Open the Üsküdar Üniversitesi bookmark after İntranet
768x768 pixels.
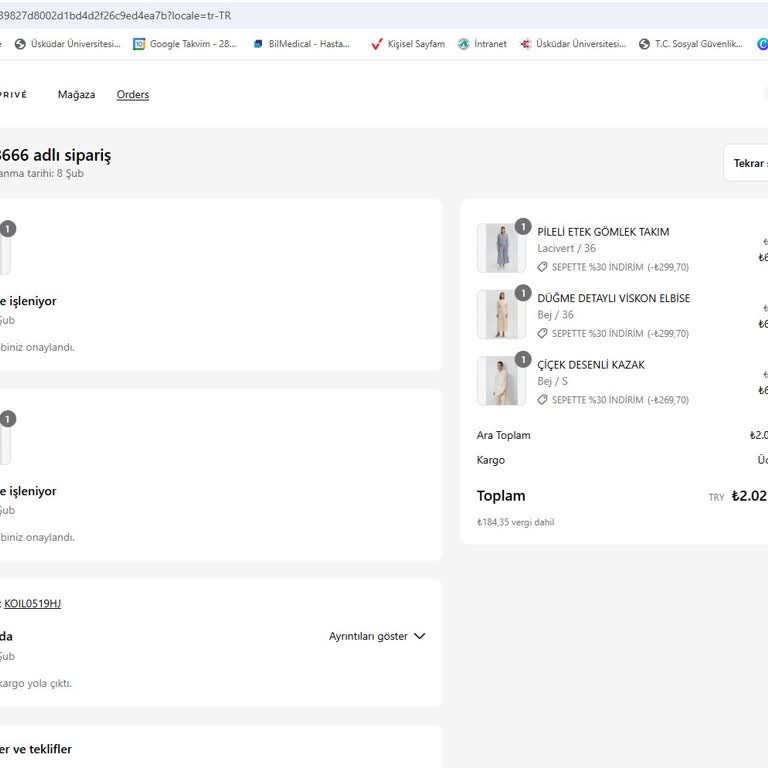(x=573, y=44)
